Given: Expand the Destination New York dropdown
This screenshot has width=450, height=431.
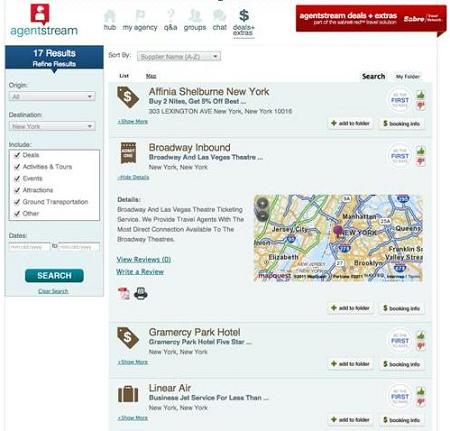Looking at the screenshot, I should (x=52, y=126).
